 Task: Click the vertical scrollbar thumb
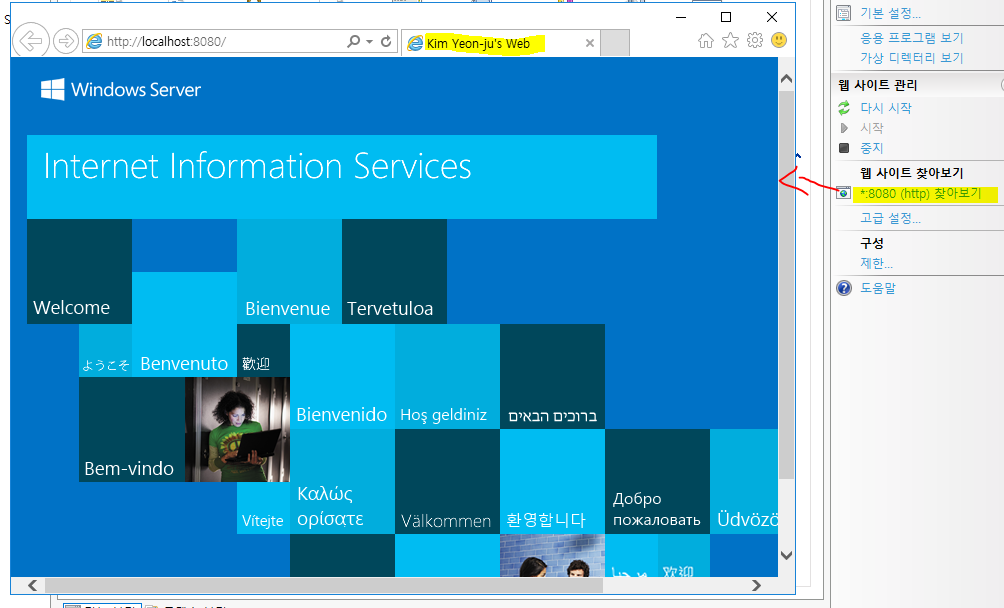tap(786, 285)
